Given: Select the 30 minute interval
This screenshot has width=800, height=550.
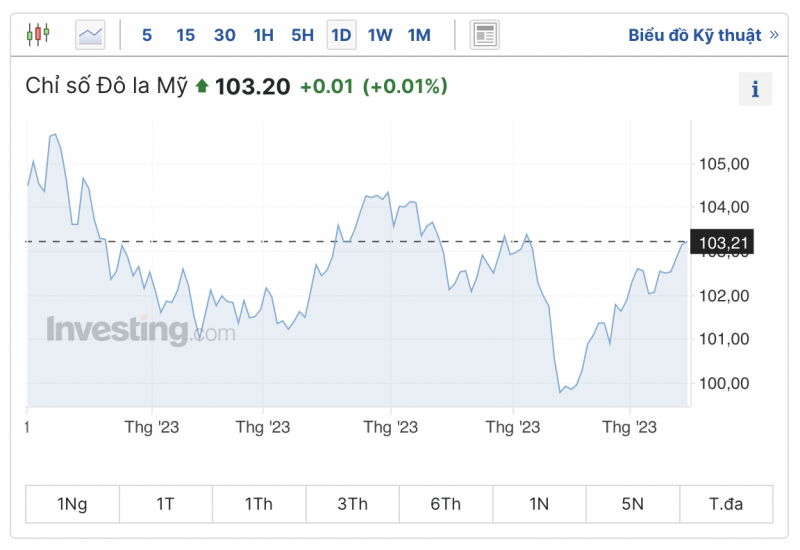Looking at the screenshot, I should click(x=224, y=35).
